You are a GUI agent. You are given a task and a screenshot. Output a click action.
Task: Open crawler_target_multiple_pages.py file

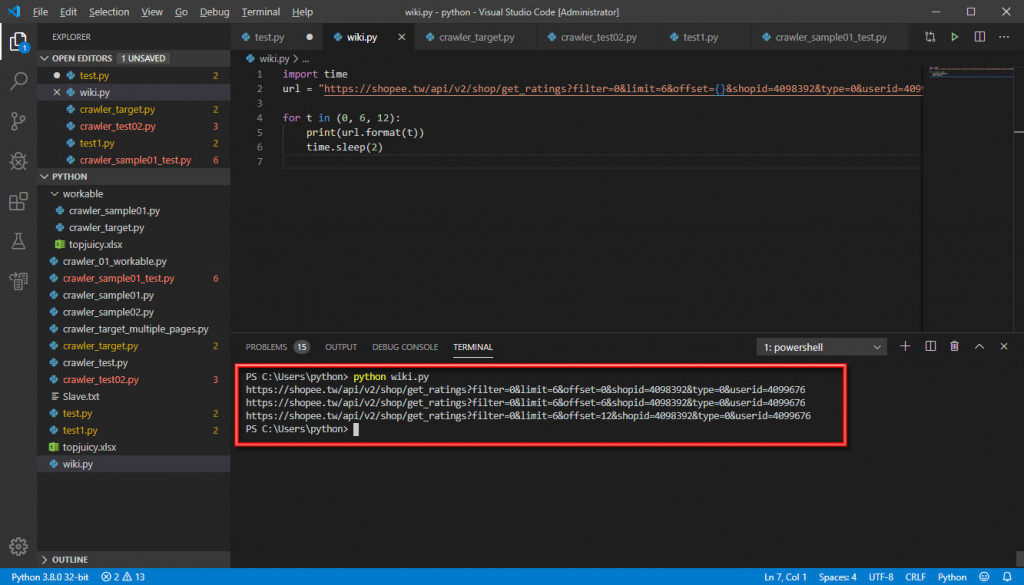(x=135, y=329)
